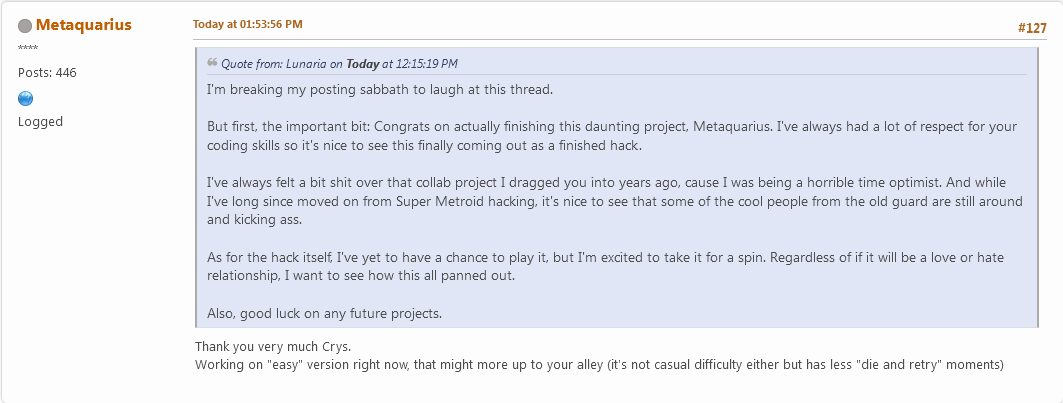Open Metaquarius's user profile link

83,25
